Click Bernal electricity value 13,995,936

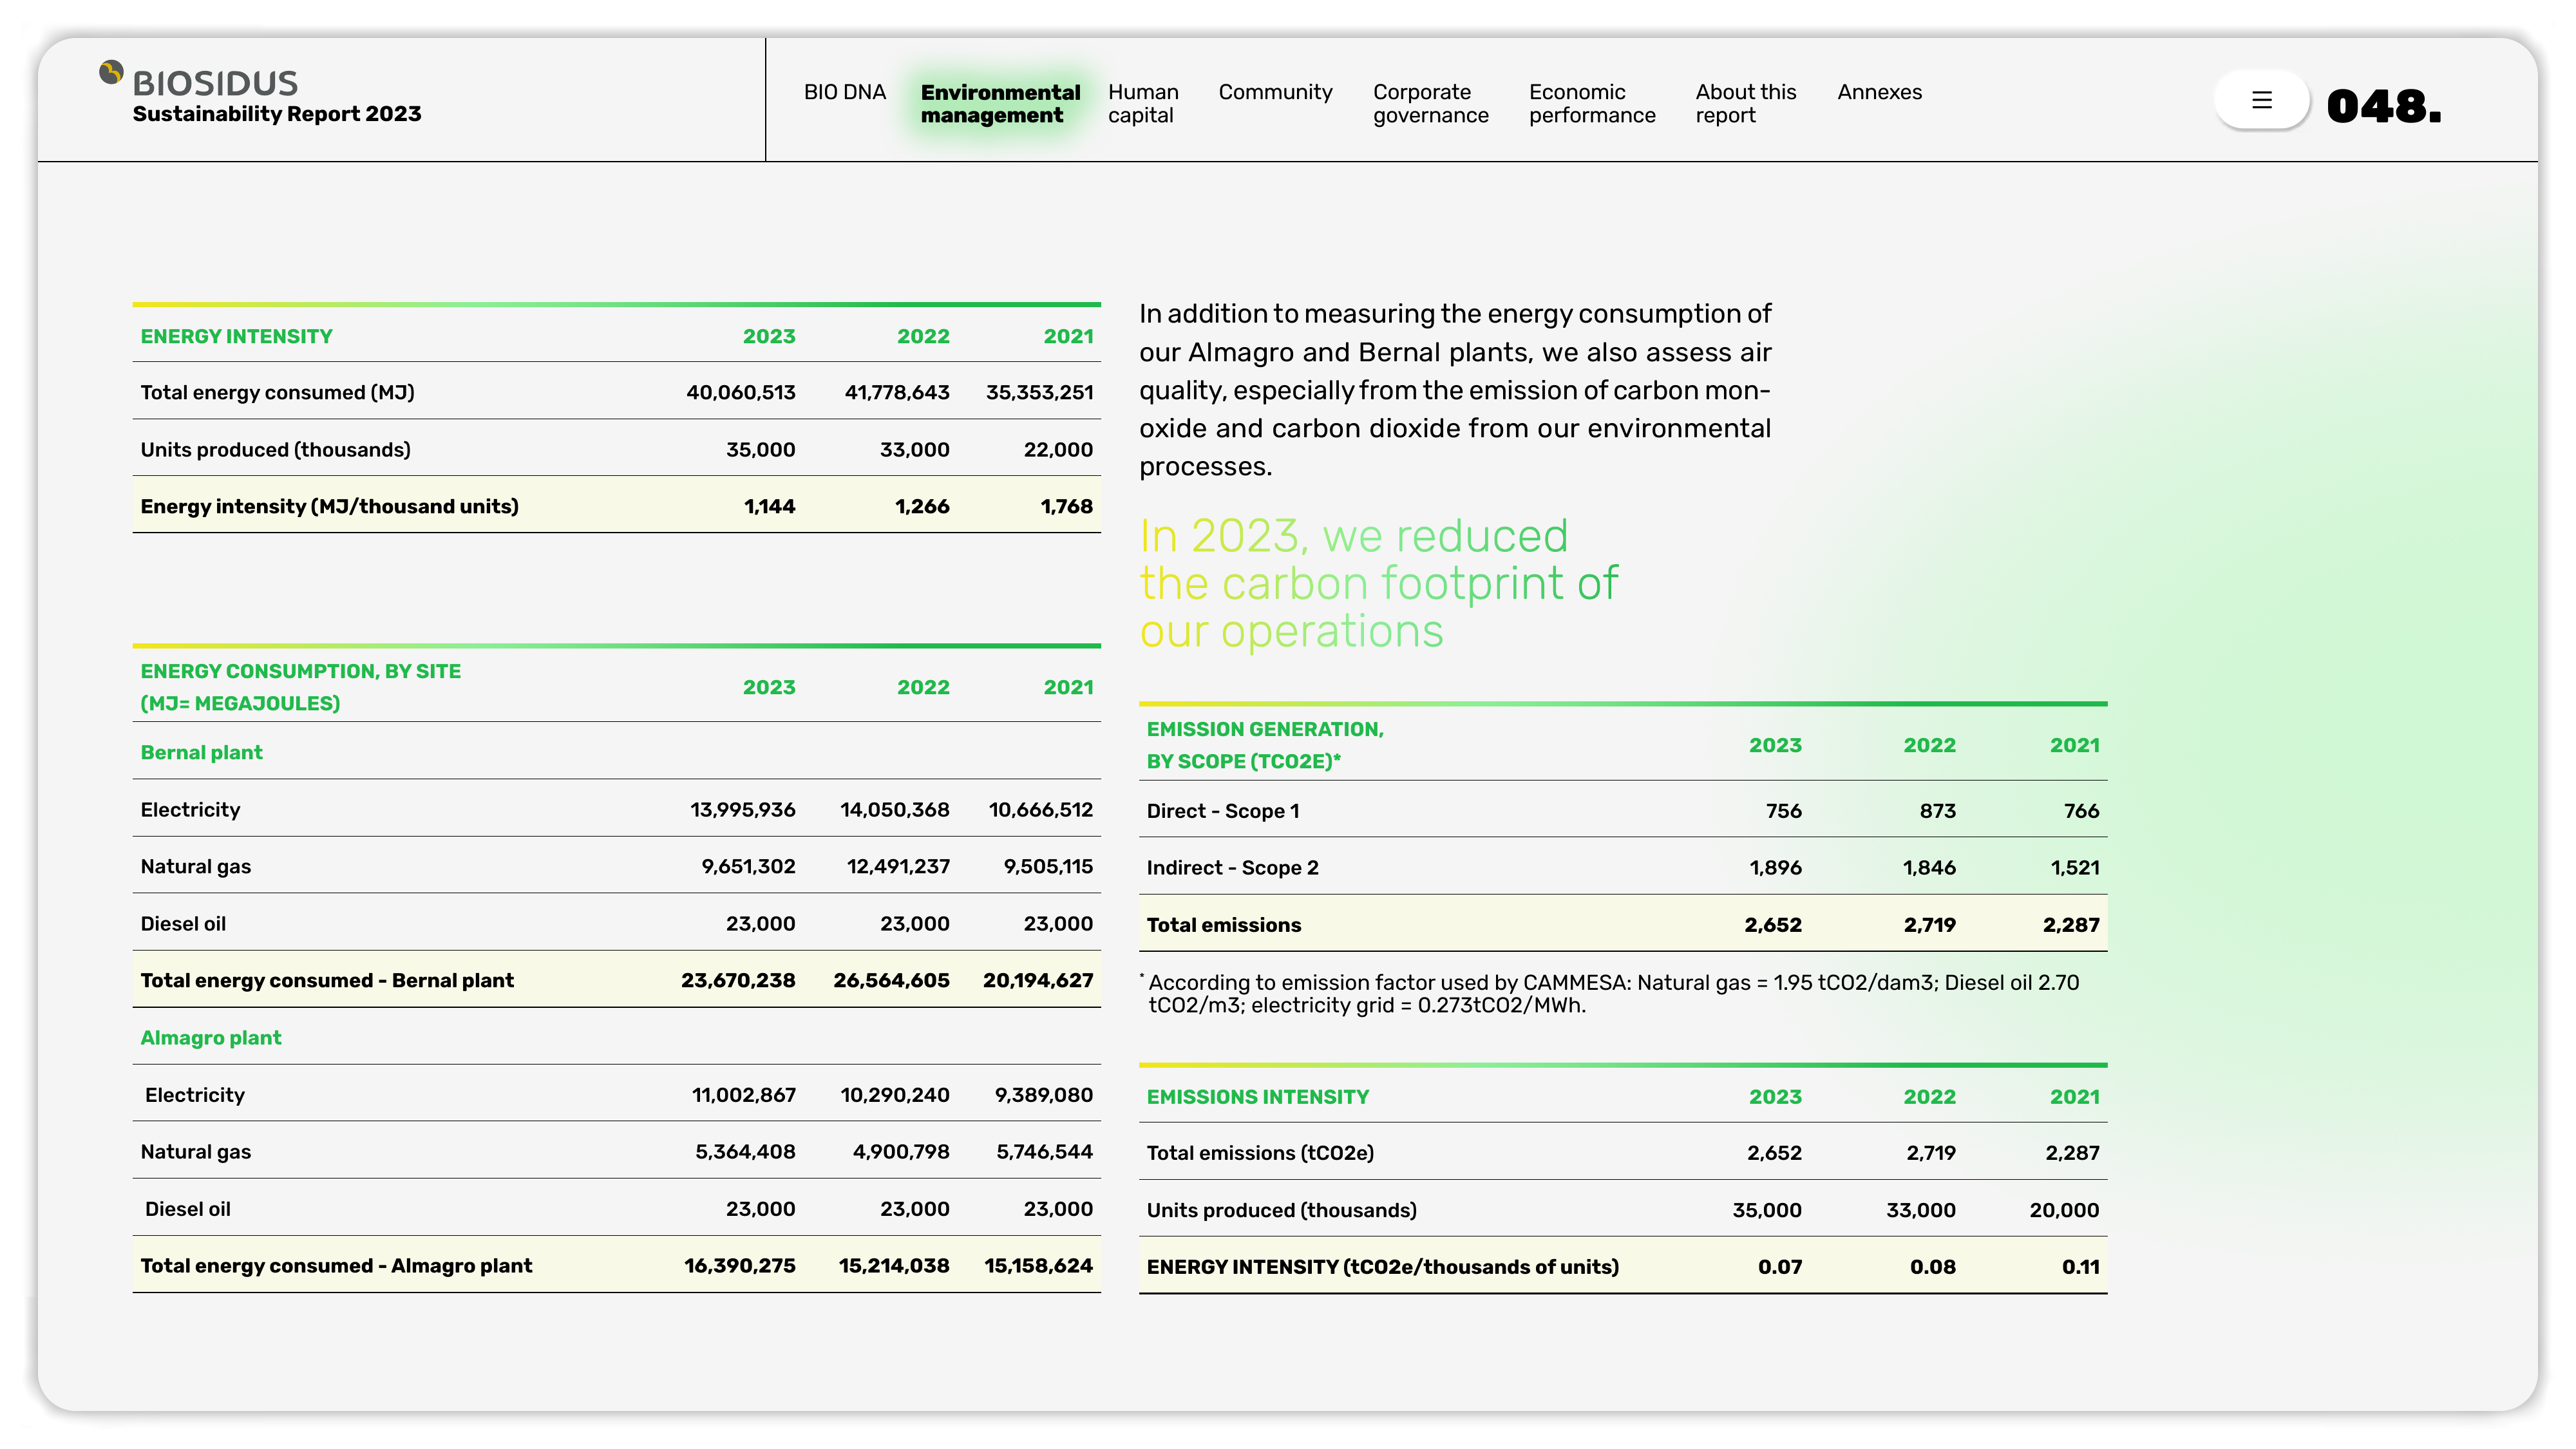pyautogui.click(x=742, y=810)
